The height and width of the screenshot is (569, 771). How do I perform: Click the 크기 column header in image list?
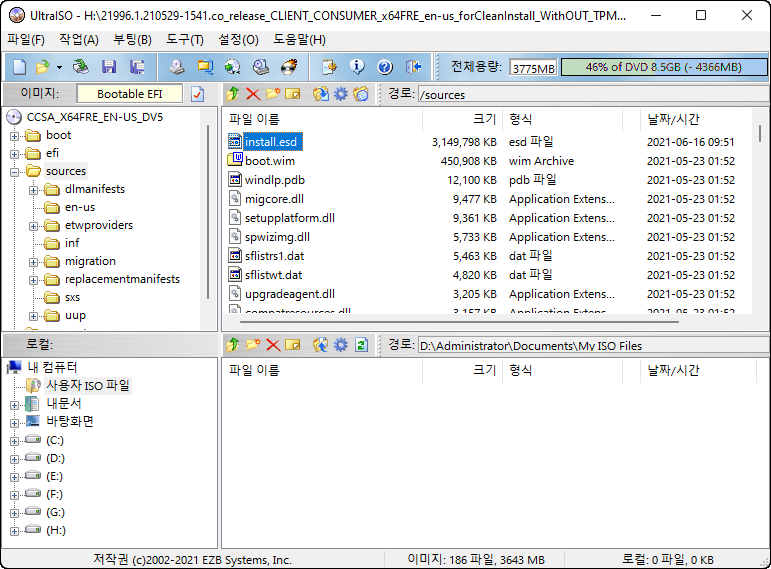(x=462, y=119)
